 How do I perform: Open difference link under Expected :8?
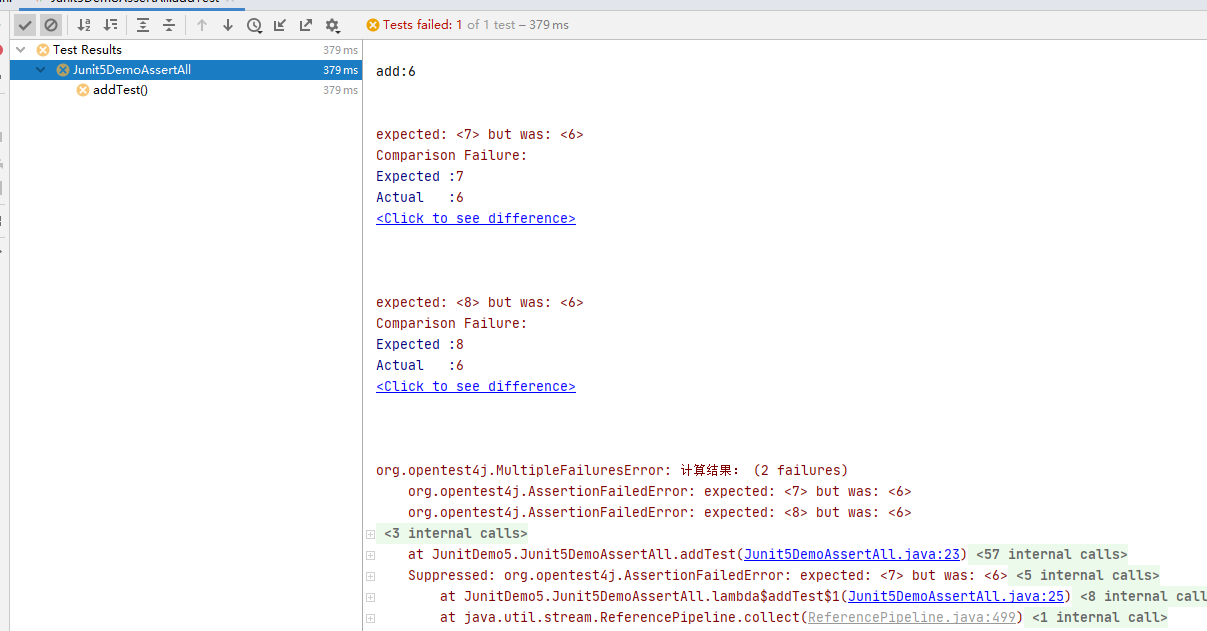[476, 386]
